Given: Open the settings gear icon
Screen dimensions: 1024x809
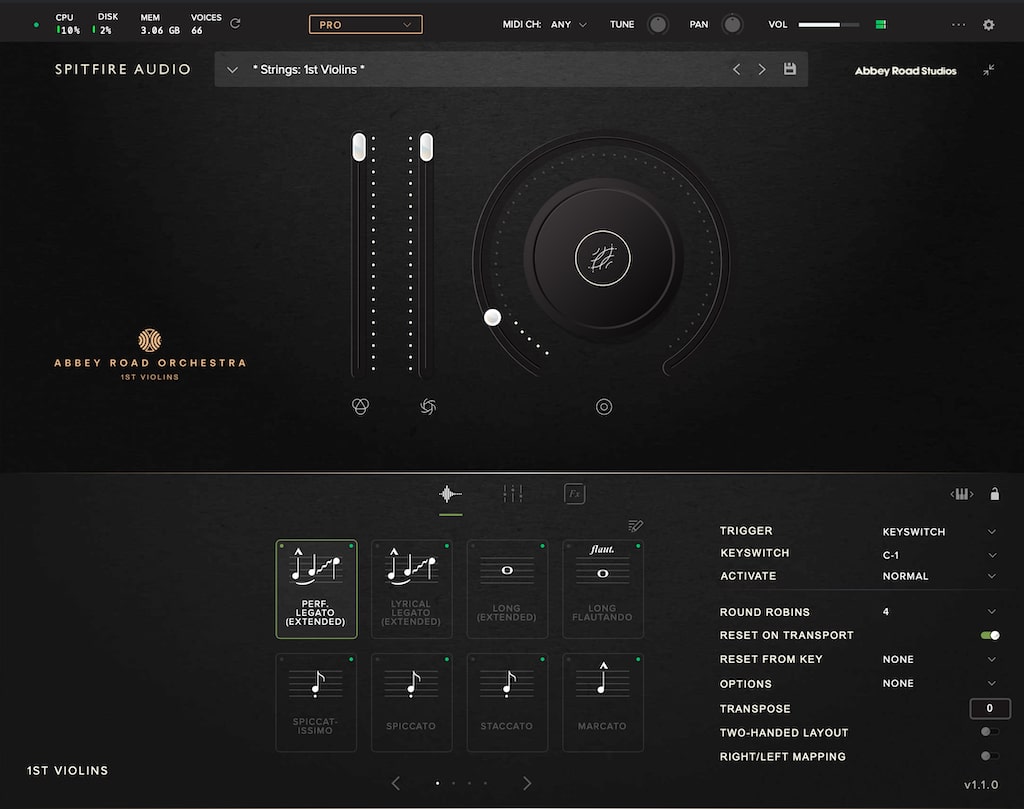Looking at the screenshot, I should pyautogui.click(x=989, y=25).
